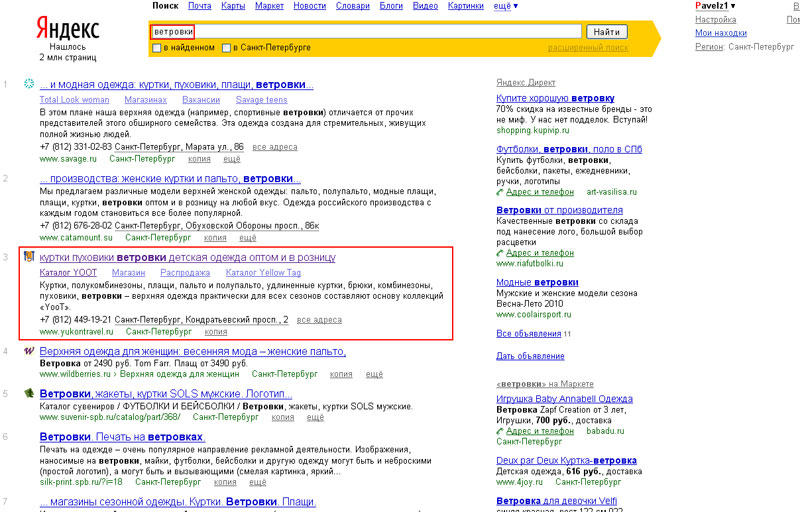Open 'Каталог YOOT' sitelink

click(68, 273)
